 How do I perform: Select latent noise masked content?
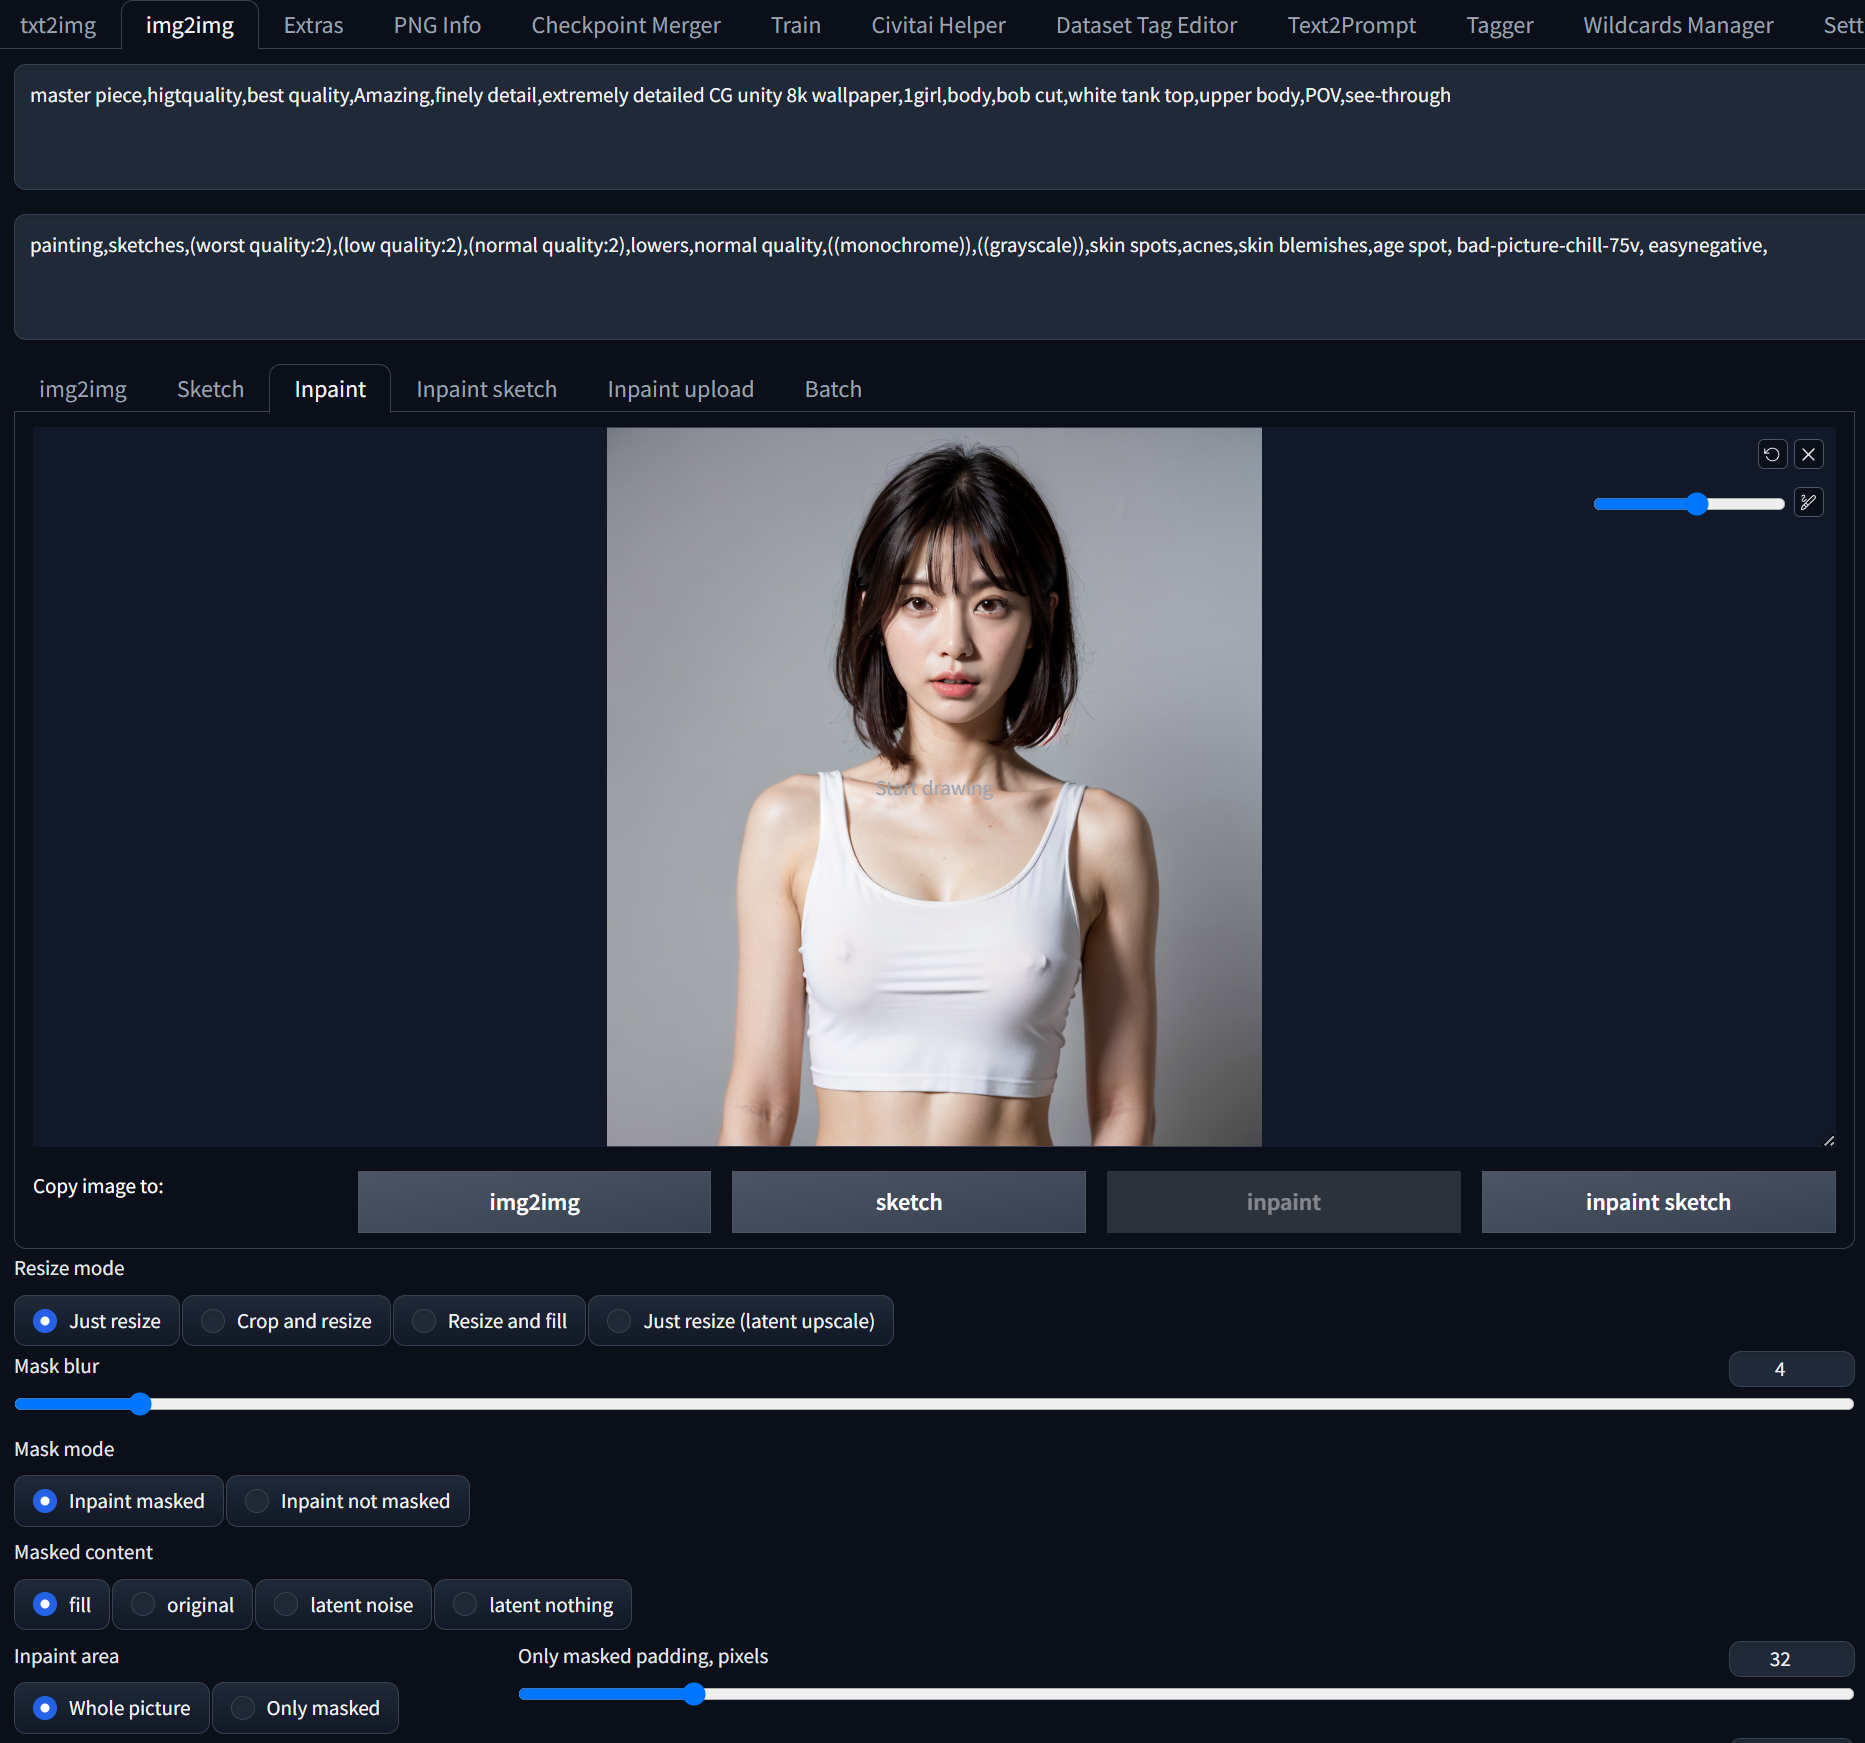344,1605
